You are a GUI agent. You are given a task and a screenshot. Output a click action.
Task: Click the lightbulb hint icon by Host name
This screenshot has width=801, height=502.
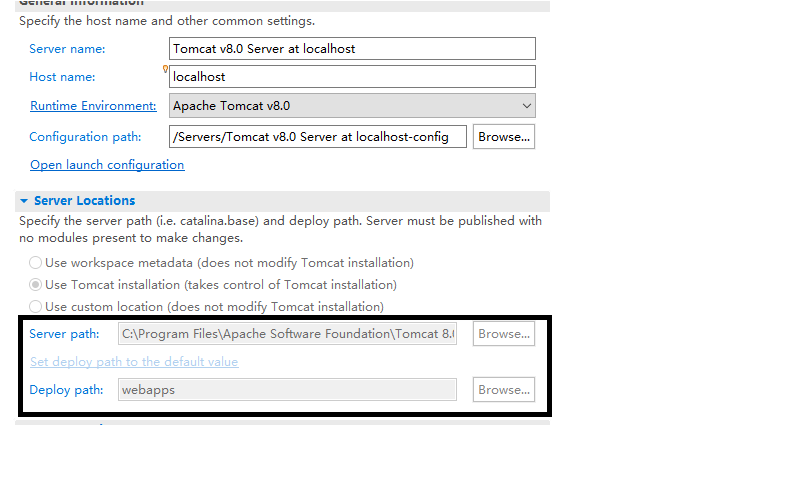tap(165, 69)
